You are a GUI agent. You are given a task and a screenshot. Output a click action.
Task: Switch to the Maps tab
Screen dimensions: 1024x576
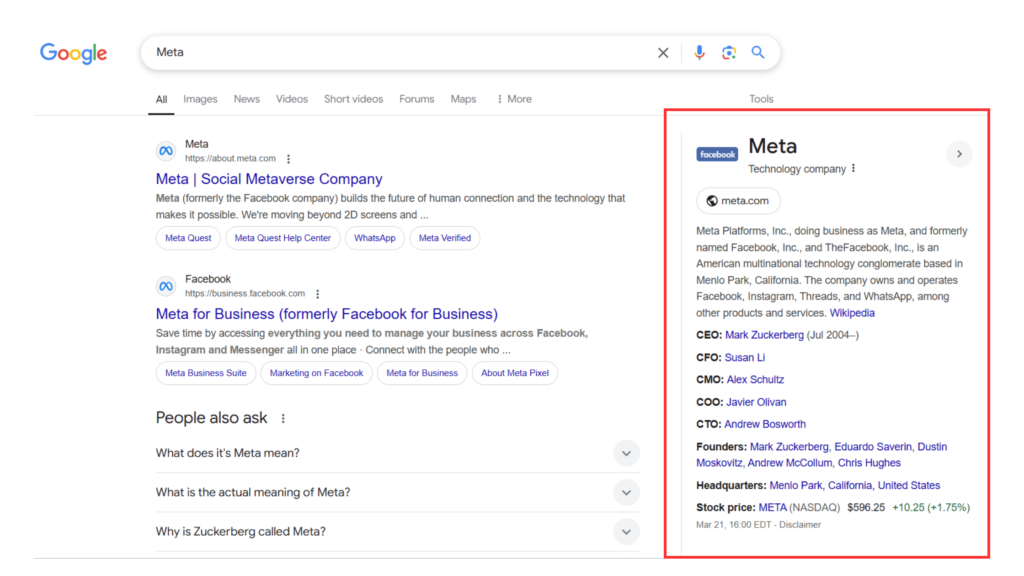click(x=463, y=99)
